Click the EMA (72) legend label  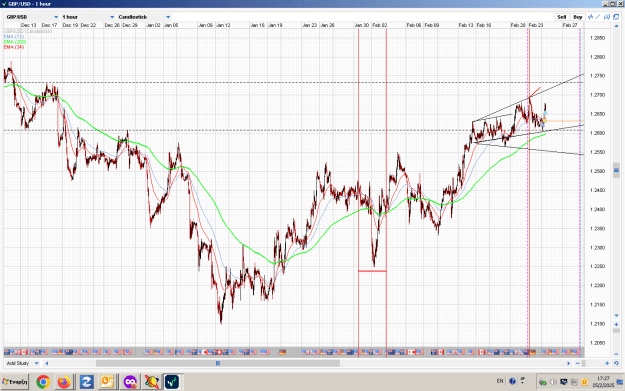14,36
